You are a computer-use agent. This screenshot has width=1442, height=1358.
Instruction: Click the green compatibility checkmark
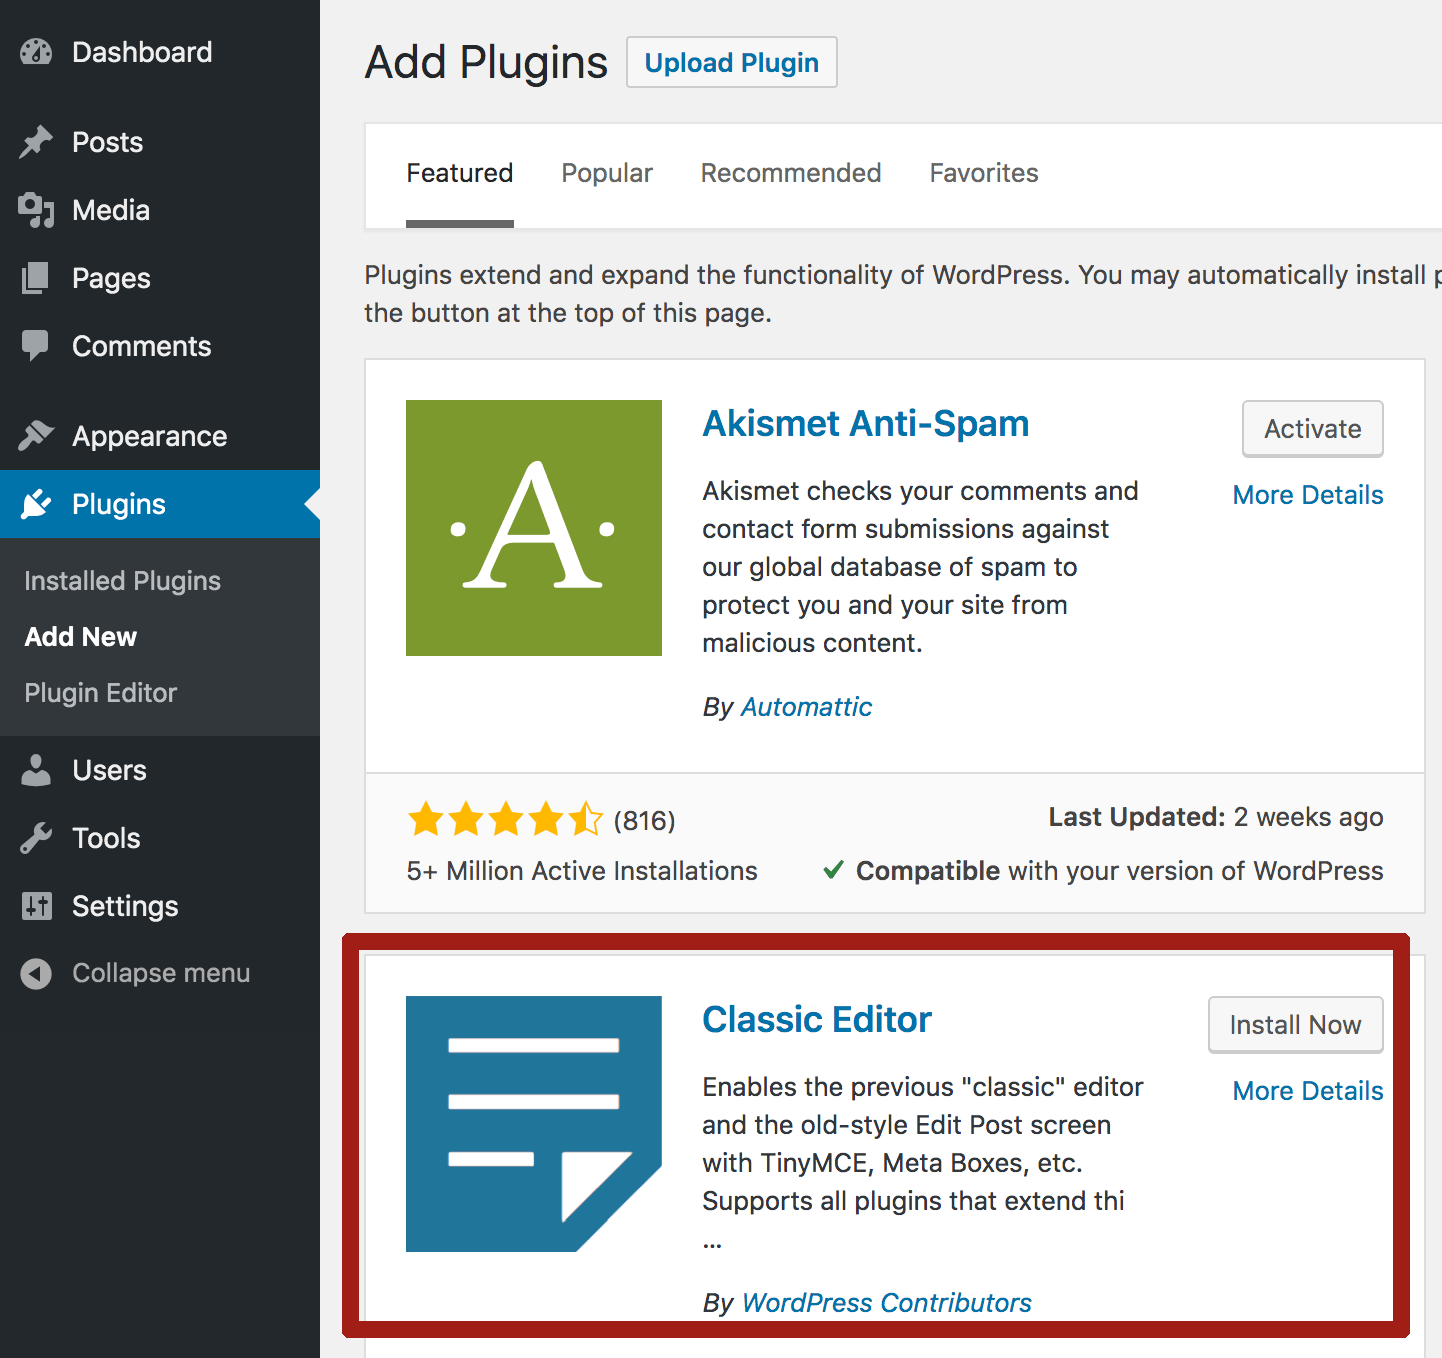tap(833, 870)
